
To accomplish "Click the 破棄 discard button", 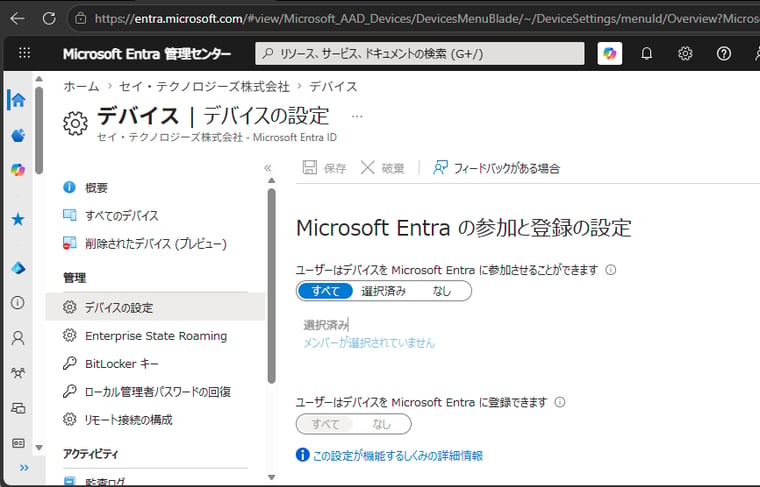I will pyautogui.click(x=382, y=168).
